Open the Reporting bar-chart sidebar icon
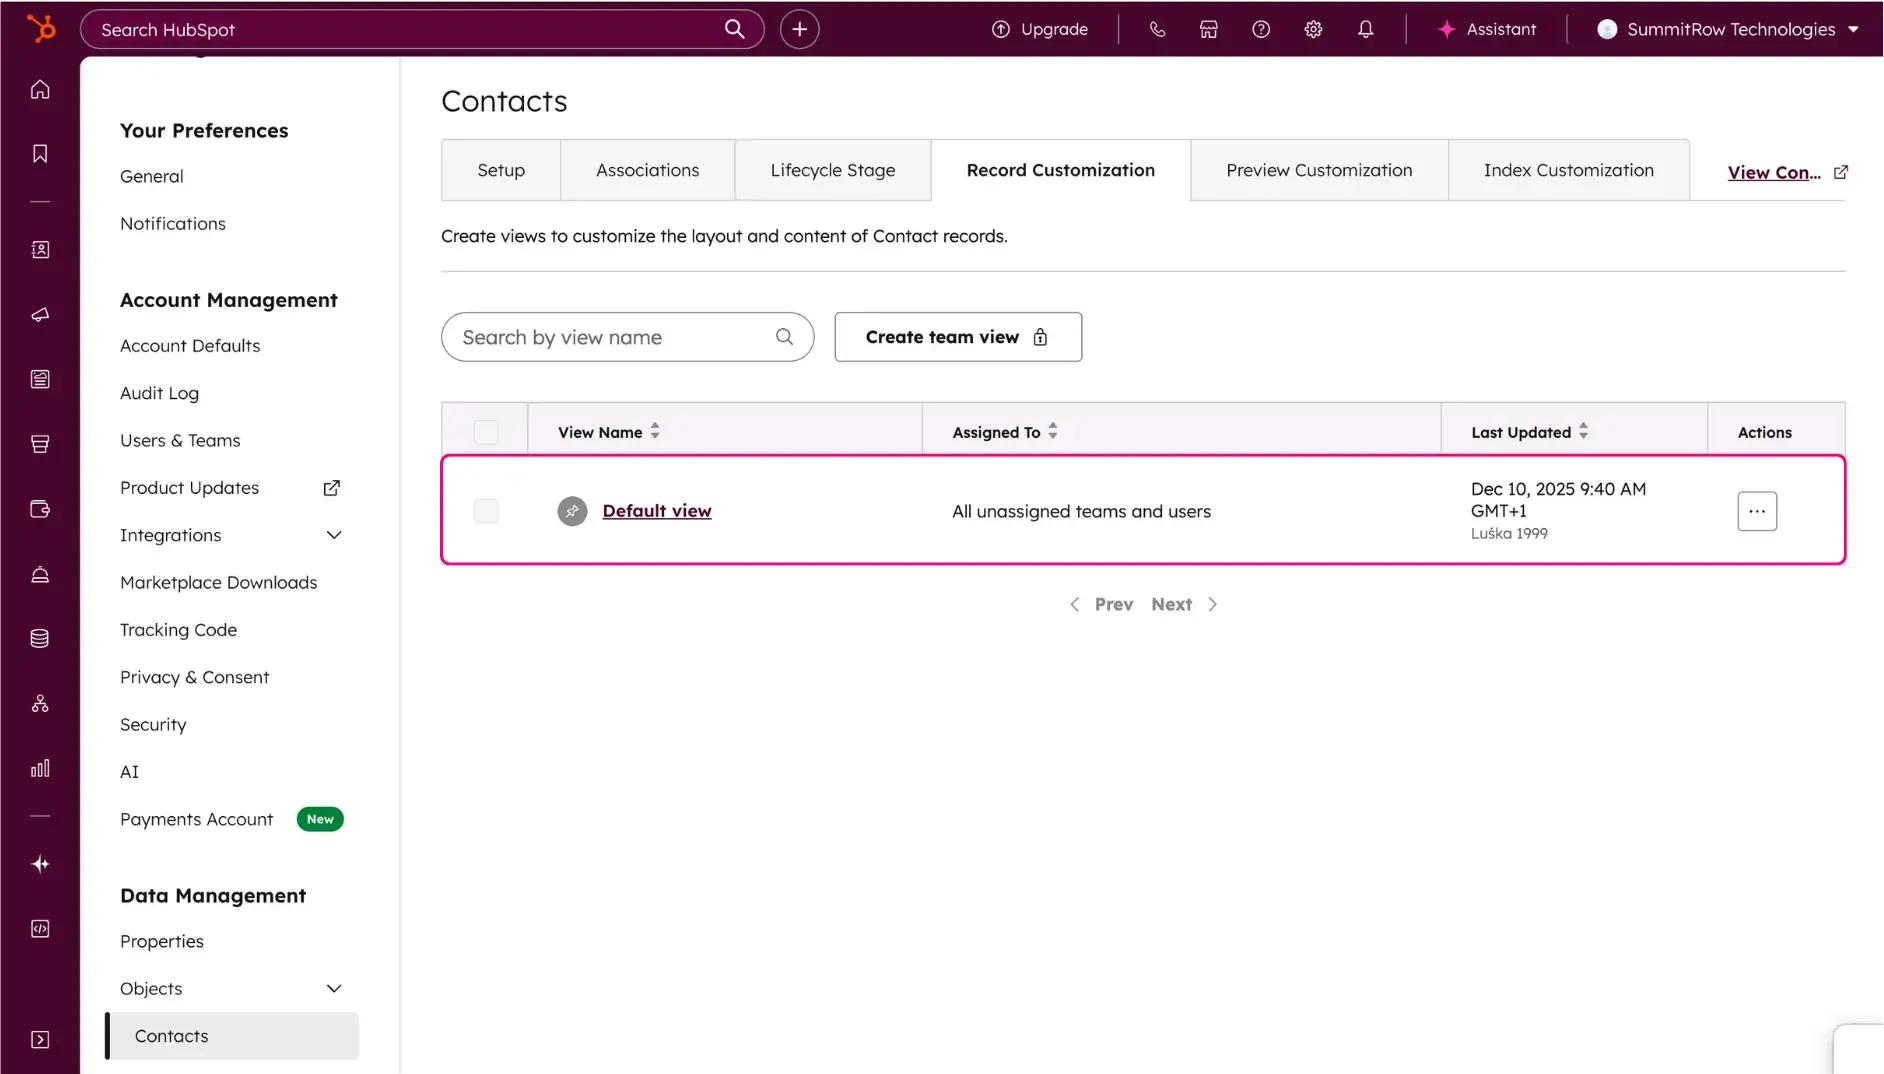The width and height of the screenshot is (1884, 1074). [40, 768]
